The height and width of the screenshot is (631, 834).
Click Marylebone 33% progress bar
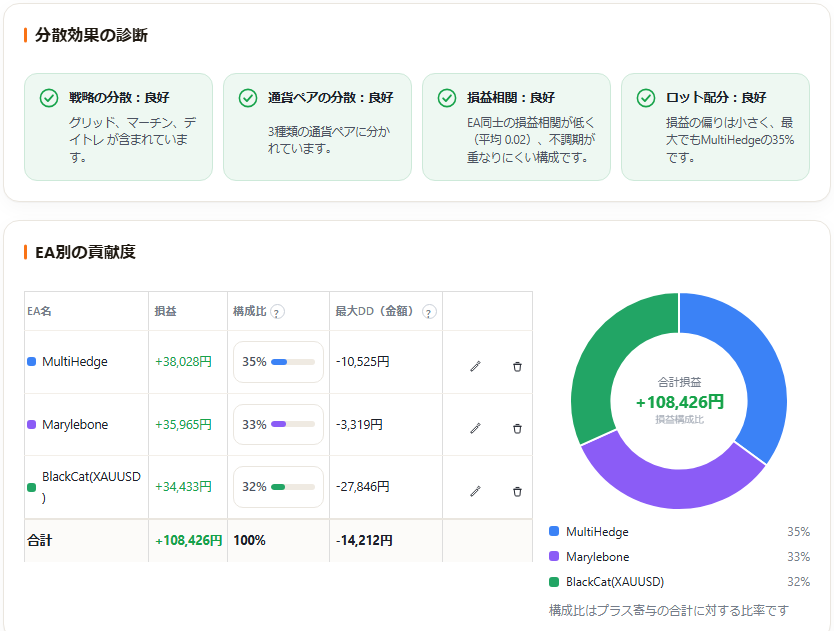pyautogui.click(x=293, y=425)
